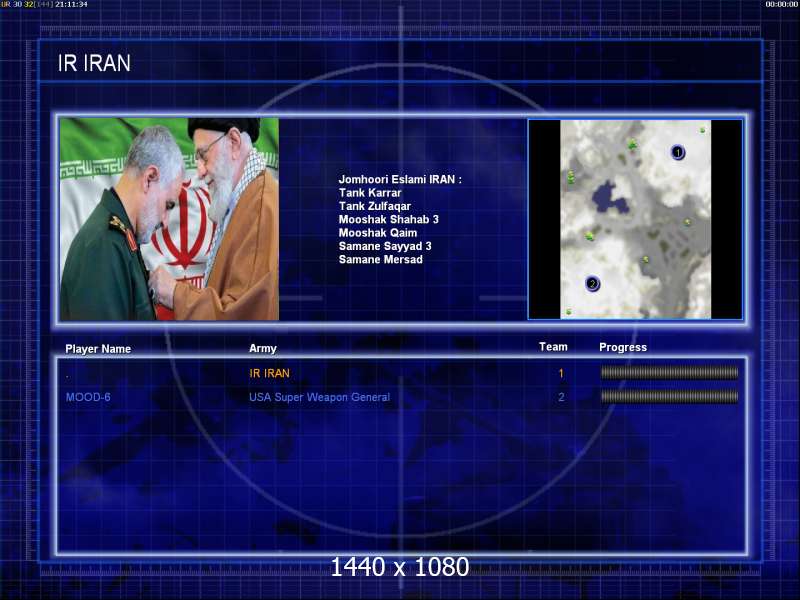Viewport: 800px width, 600px height.
Task: Click the Progress column header
Action: coord(623,347)
